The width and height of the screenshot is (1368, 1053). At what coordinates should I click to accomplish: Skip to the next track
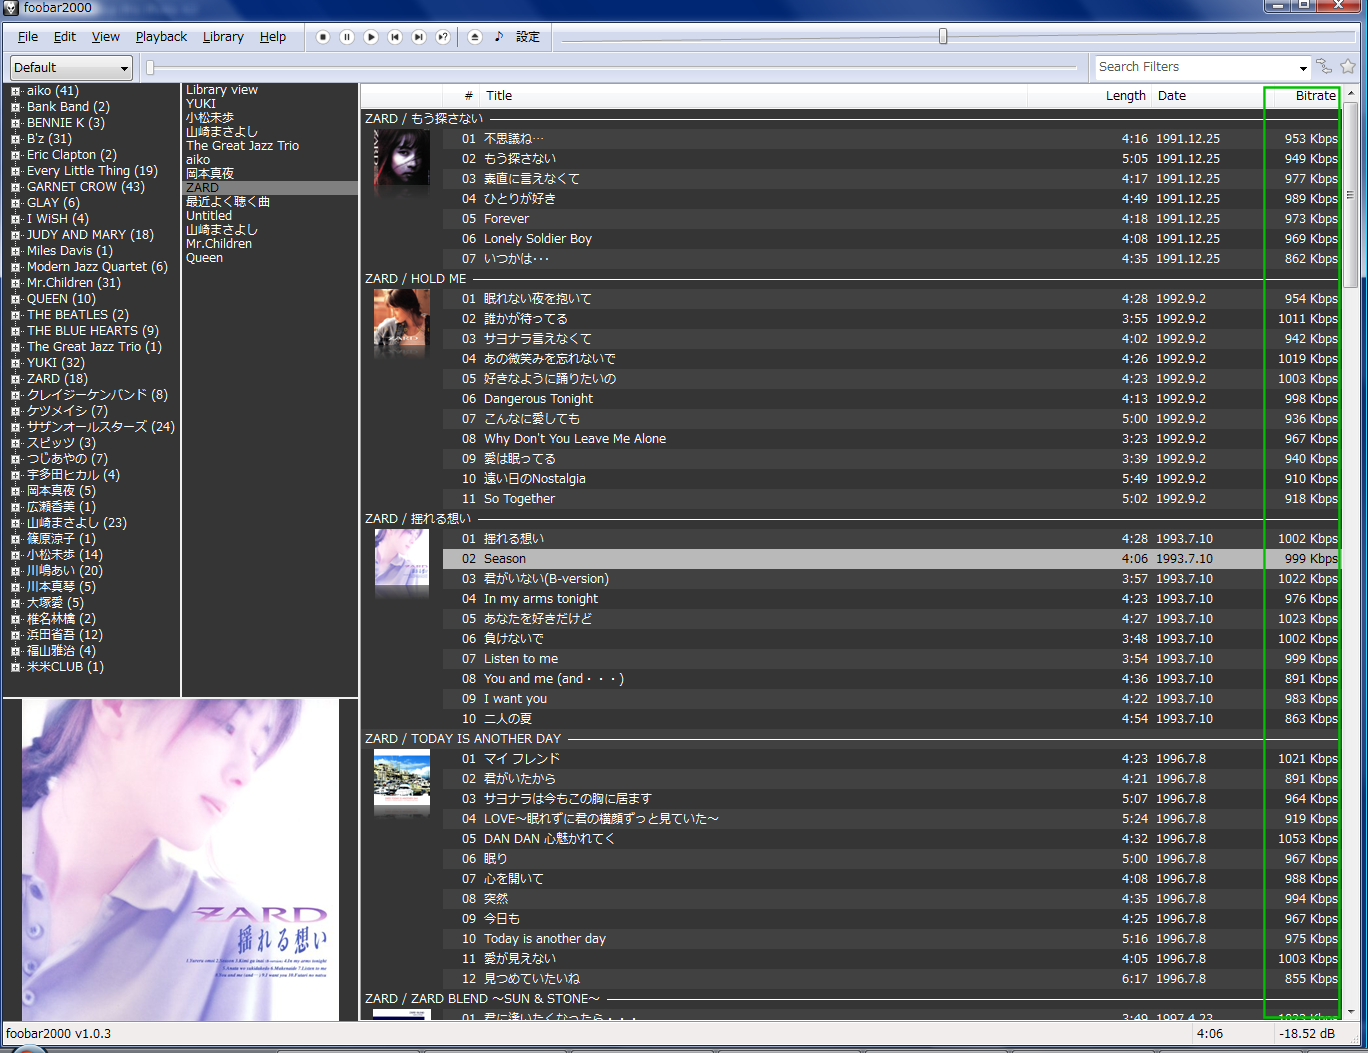click(419, 37)
